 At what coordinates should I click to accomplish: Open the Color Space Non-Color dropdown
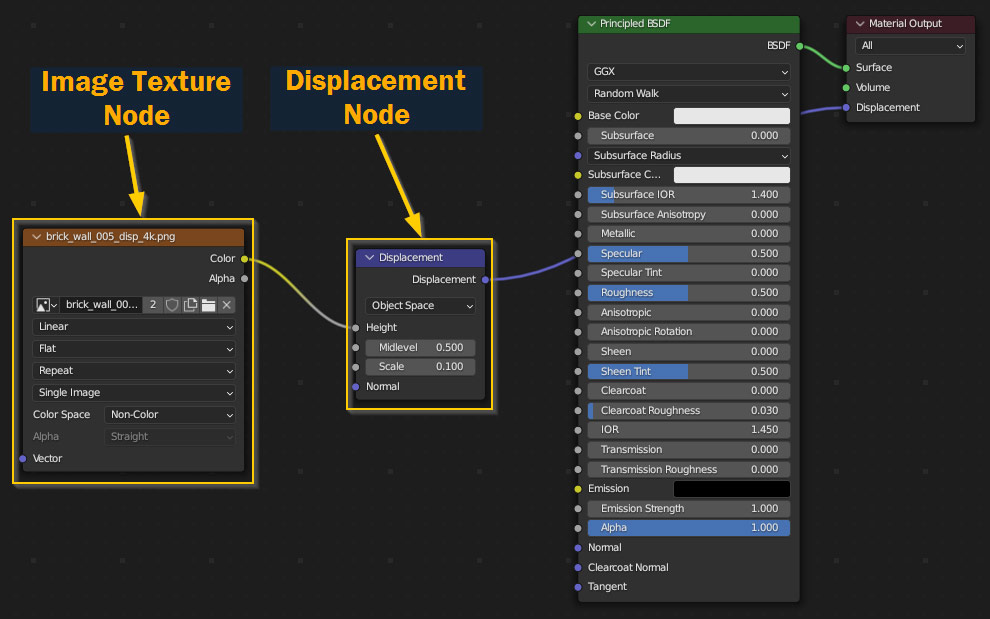point(170,414)
